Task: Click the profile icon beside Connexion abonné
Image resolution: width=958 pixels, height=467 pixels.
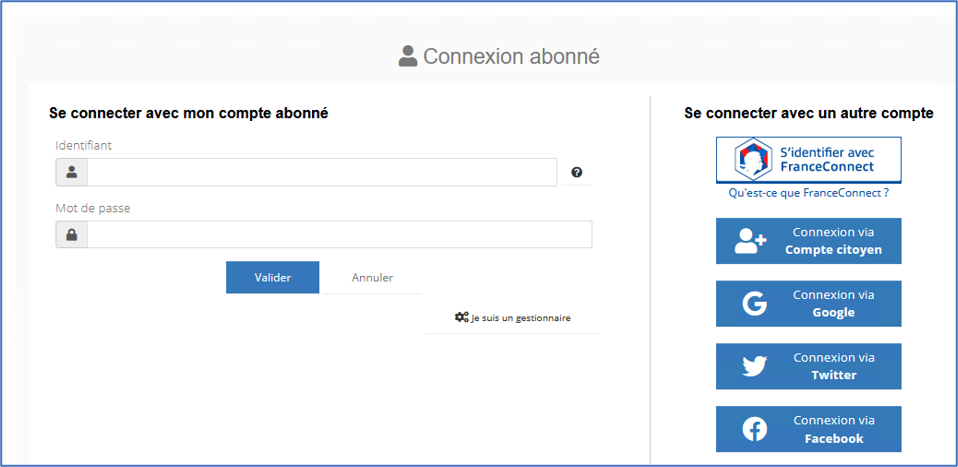Action: (408, 56)
